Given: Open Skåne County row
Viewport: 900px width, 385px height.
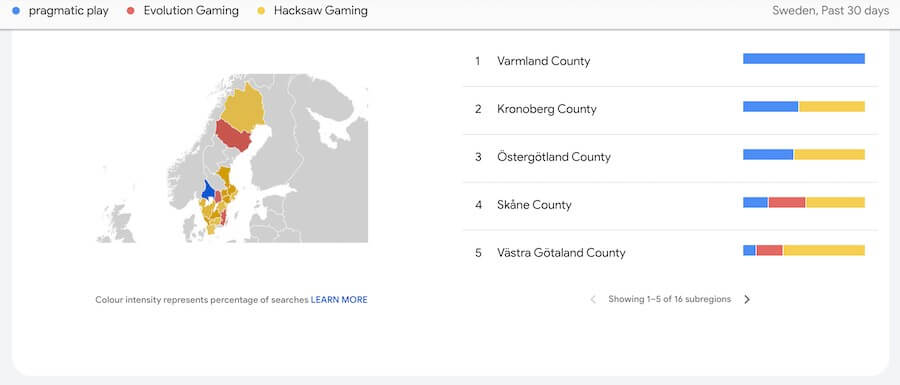Looking at the screenshot, I should (670, 204).
